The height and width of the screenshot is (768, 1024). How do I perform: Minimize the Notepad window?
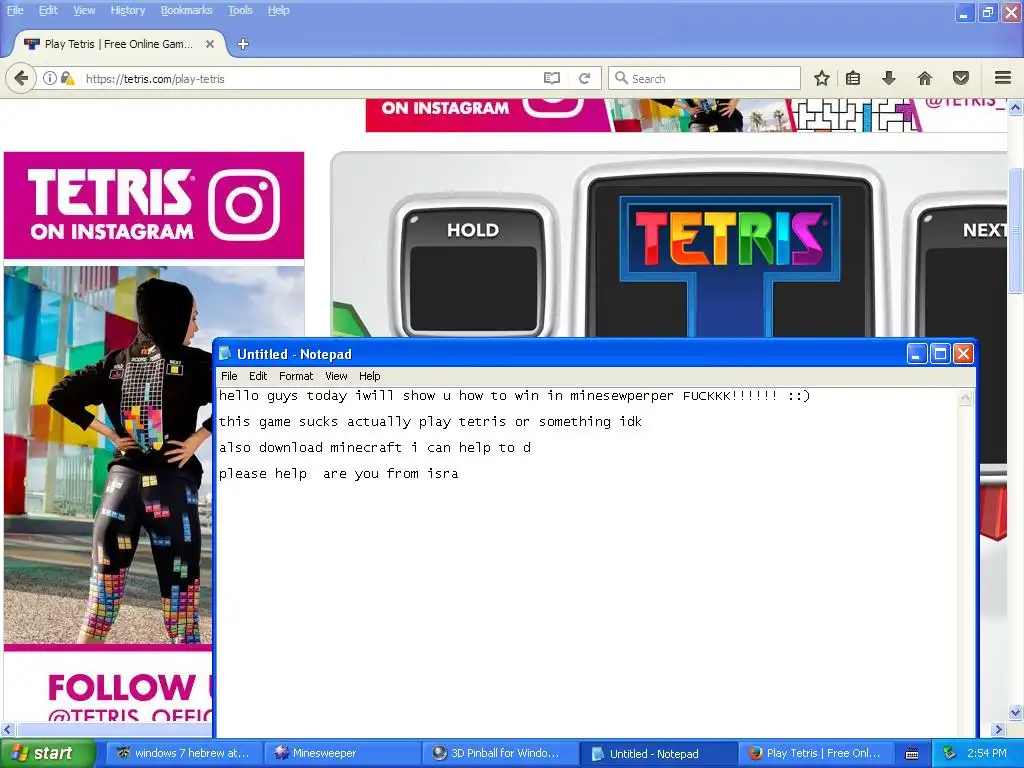pos(916,354)
